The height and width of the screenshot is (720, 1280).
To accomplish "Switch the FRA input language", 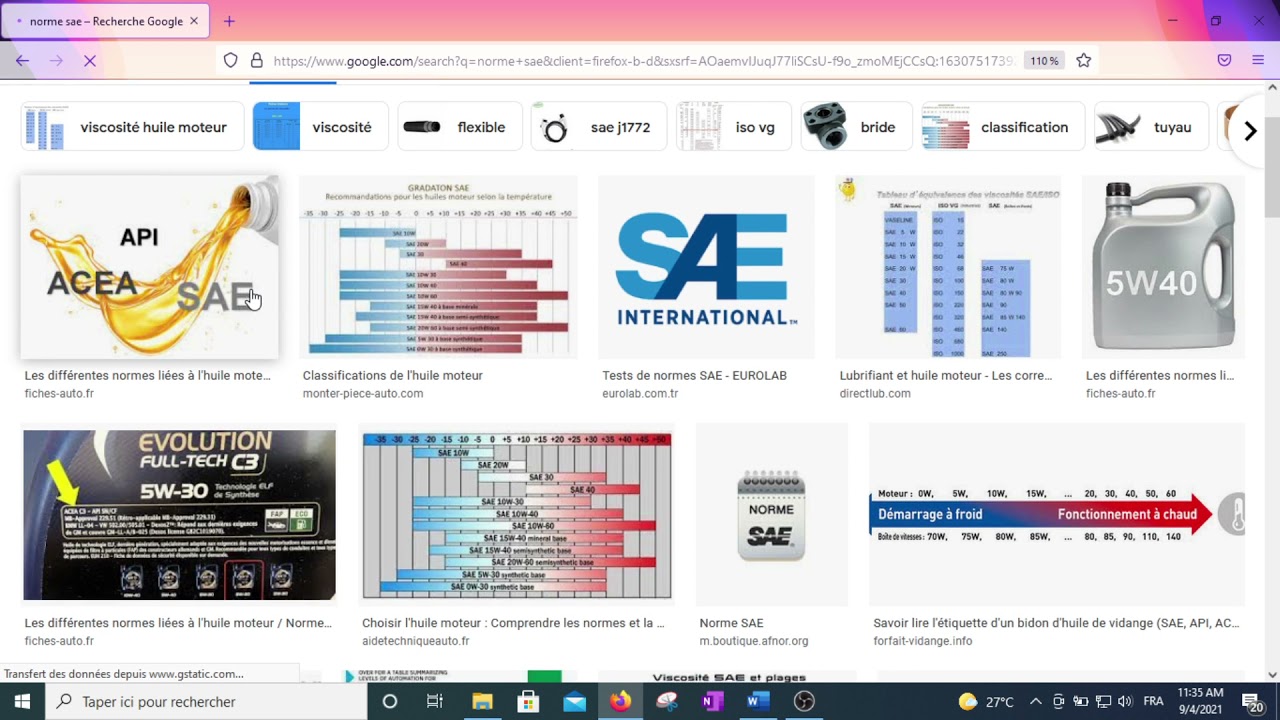I will click(x=1153, y=701).
